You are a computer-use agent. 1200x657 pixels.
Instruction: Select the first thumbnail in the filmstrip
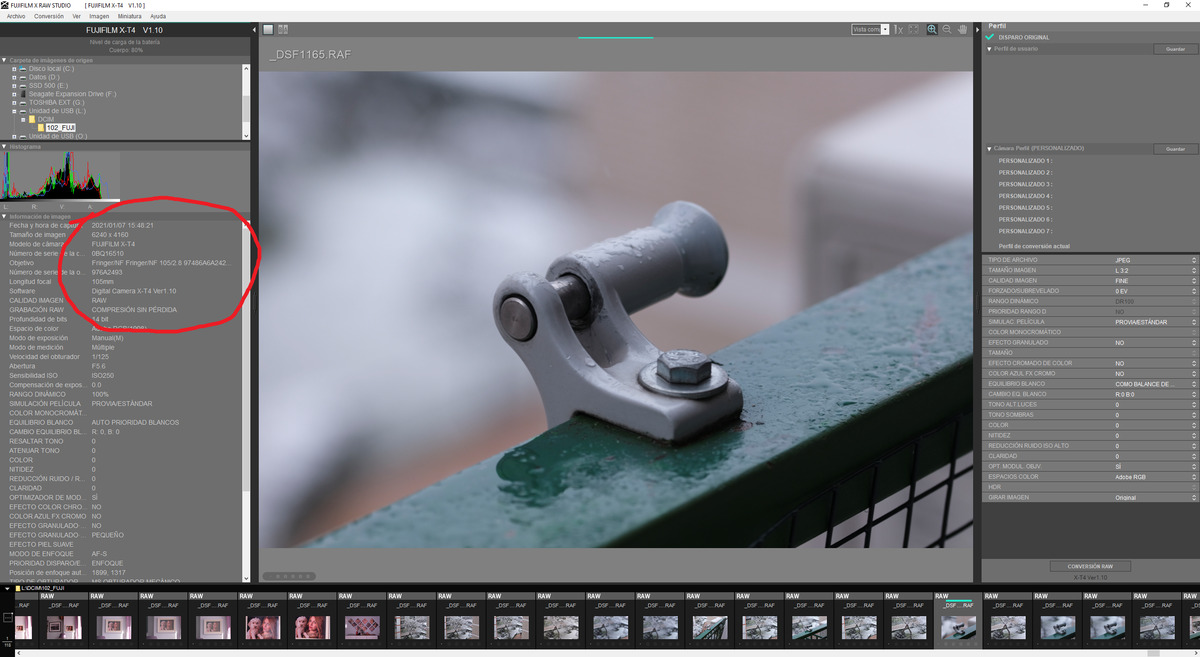click(x=23, y=626)
